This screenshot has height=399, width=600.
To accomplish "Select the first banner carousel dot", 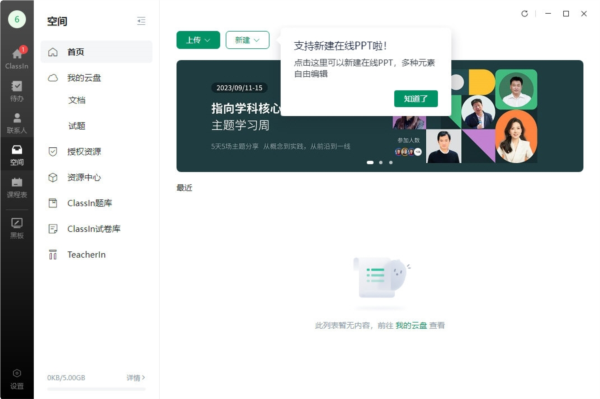I will (x=370, y=163).
